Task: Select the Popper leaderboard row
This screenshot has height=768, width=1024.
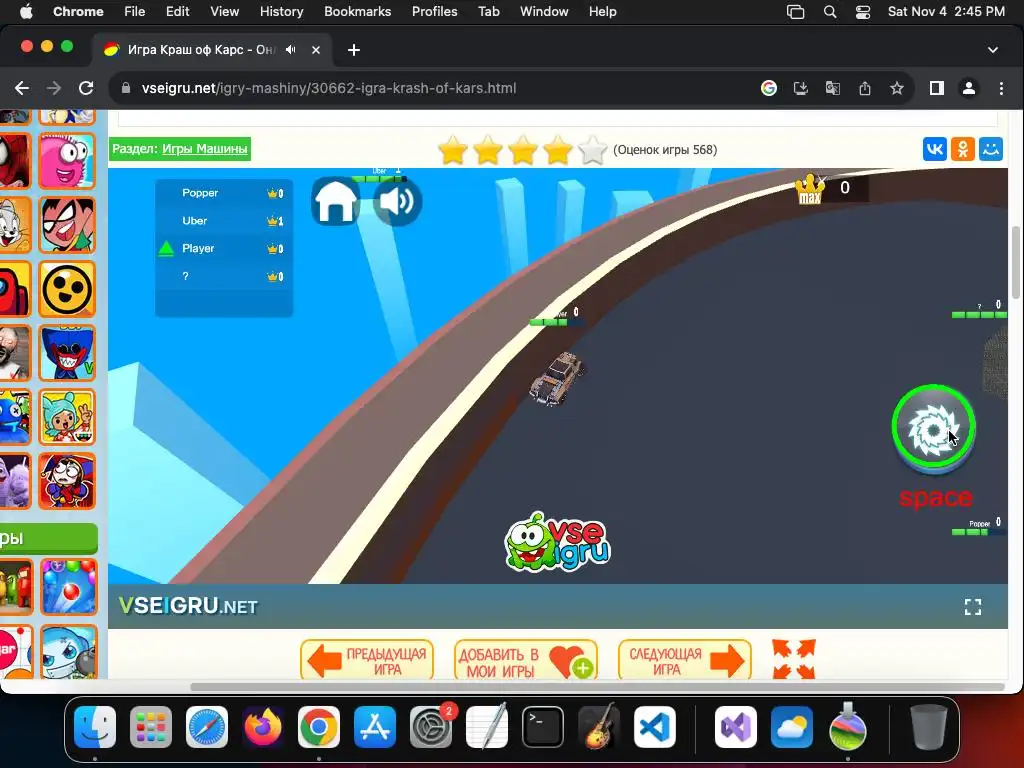Action: click(224, 193)
